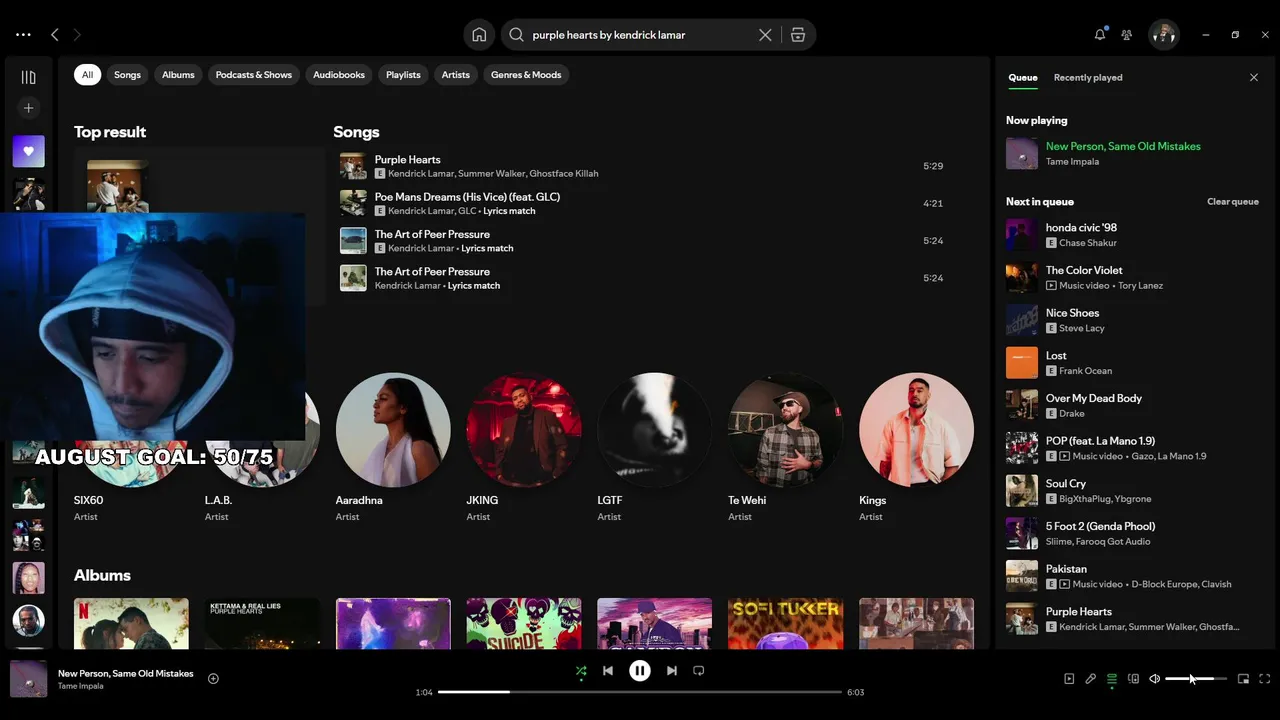Open JKING artist card

coord(524,448)
